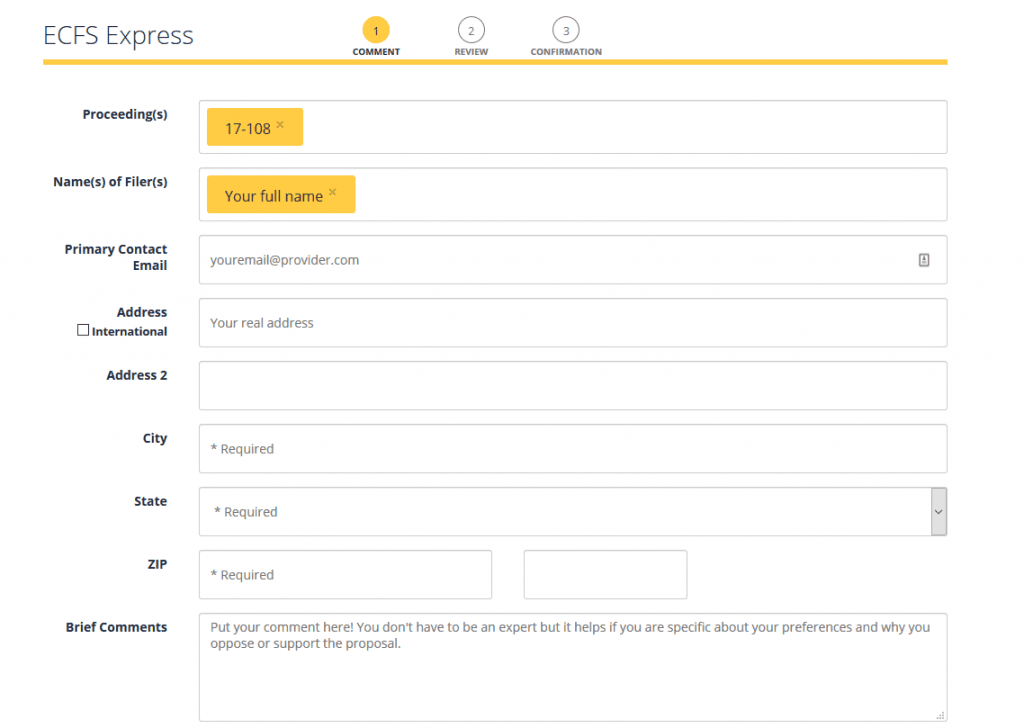Click the Address 2 input field

pyautogui.click(x=572, y=386)
